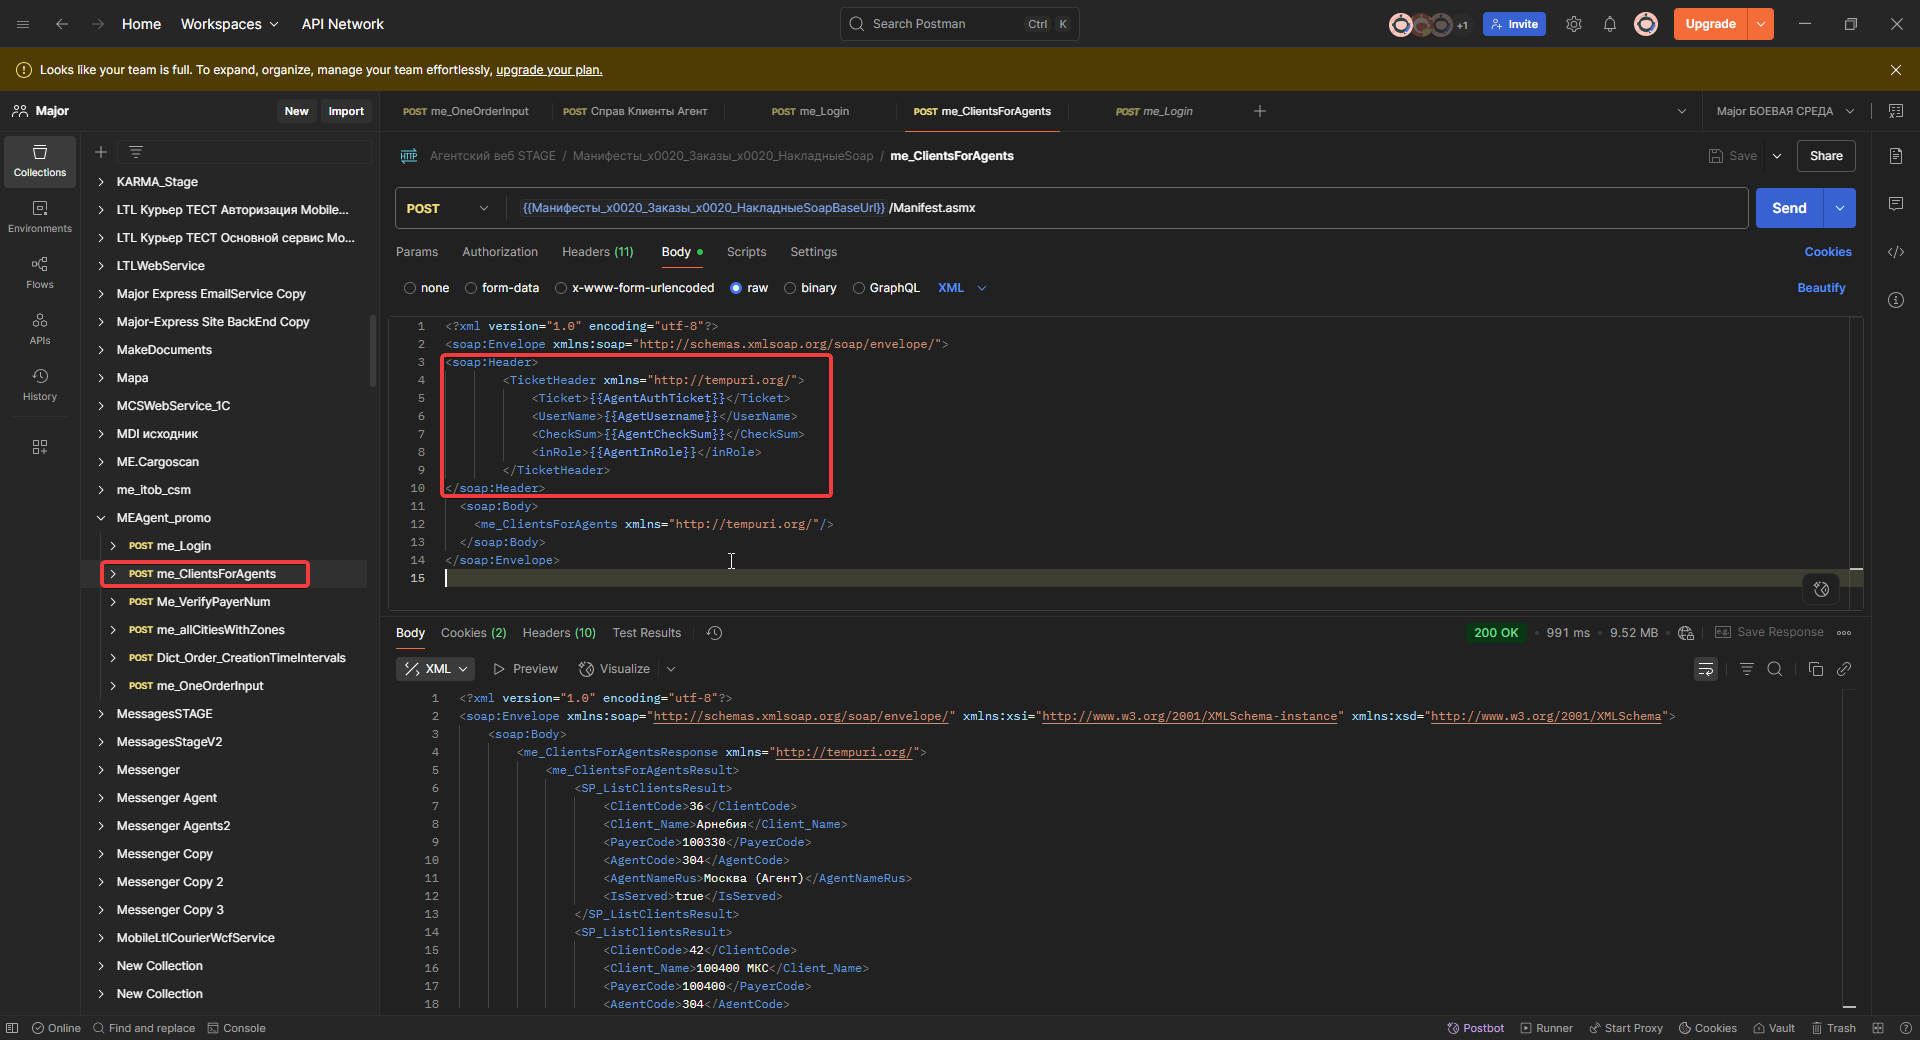Open the notifications bell icon
This screenshot has height=1040, width=1920.
(1610, 24)
